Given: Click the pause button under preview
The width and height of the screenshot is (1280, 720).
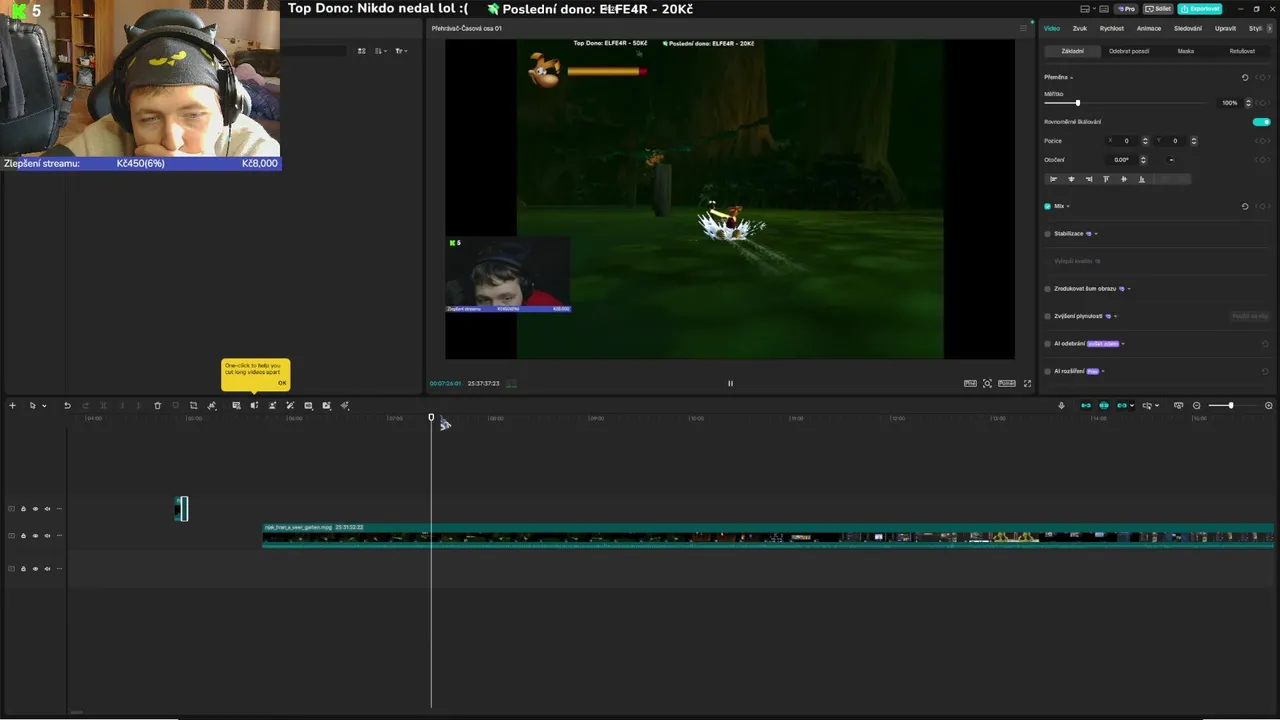Looking at the screenshot, I should (730, 383).
